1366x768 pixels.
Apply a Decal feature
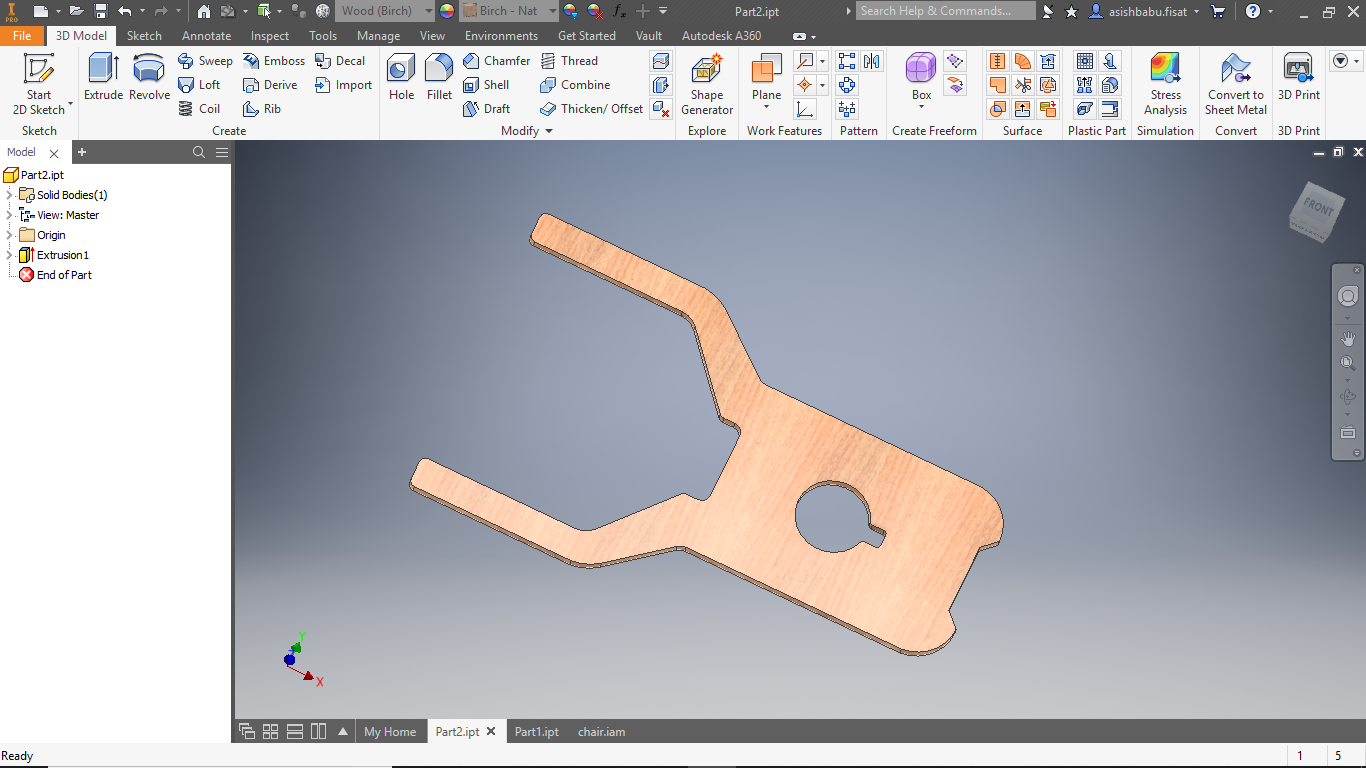(x=340, y=61)
